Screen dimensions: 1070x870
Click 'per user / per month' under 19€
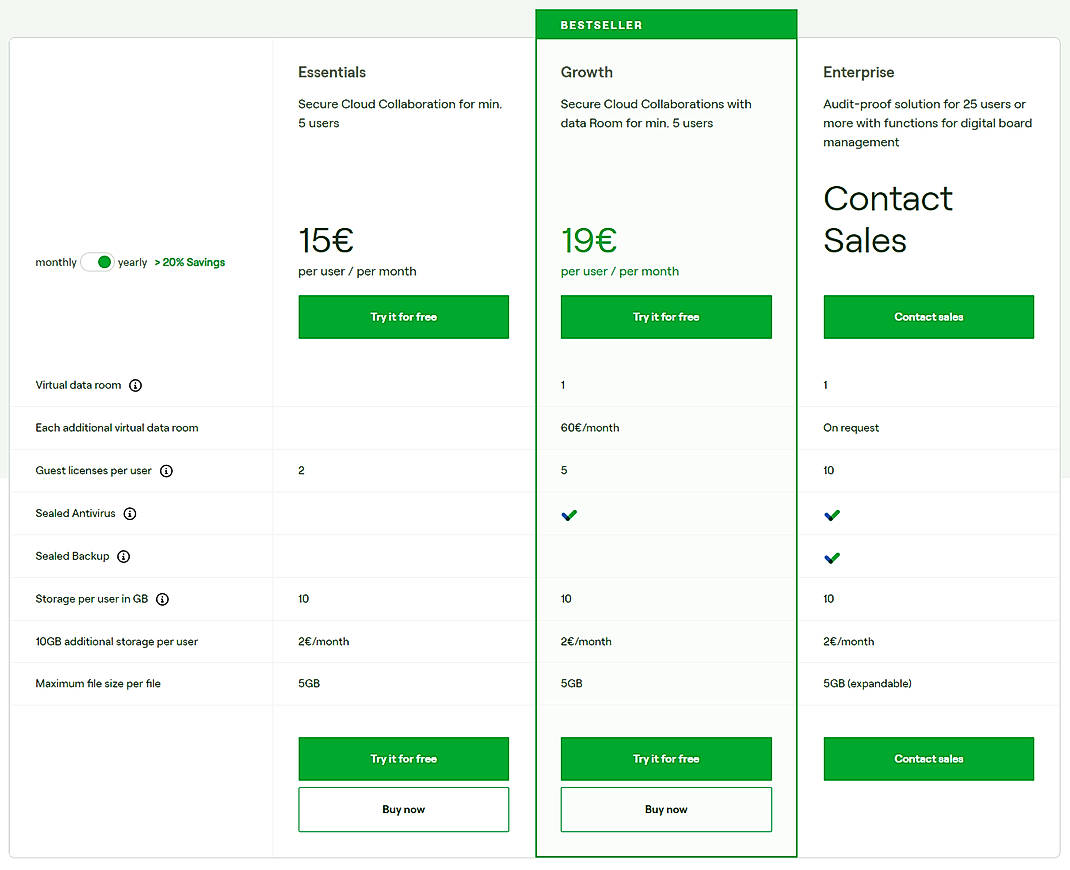tap(620, 272)
